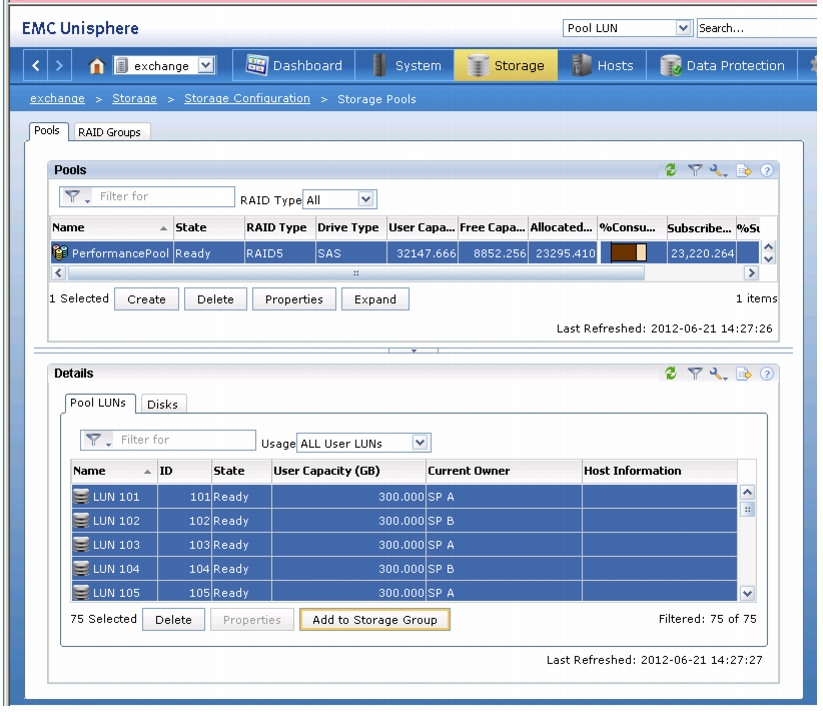Switch to the RAID Groups tab
This screenshot has width=823, height=714.
click(x=110, y=132)
